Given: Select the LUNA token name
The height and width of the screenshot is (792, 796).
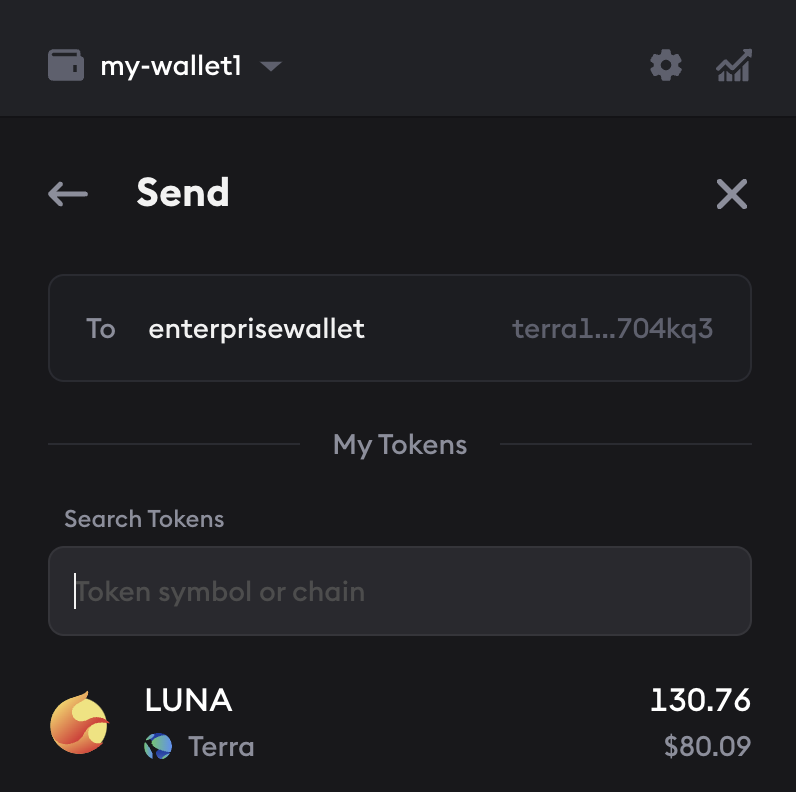Looking at the screenshot, I should pos(189,701).
